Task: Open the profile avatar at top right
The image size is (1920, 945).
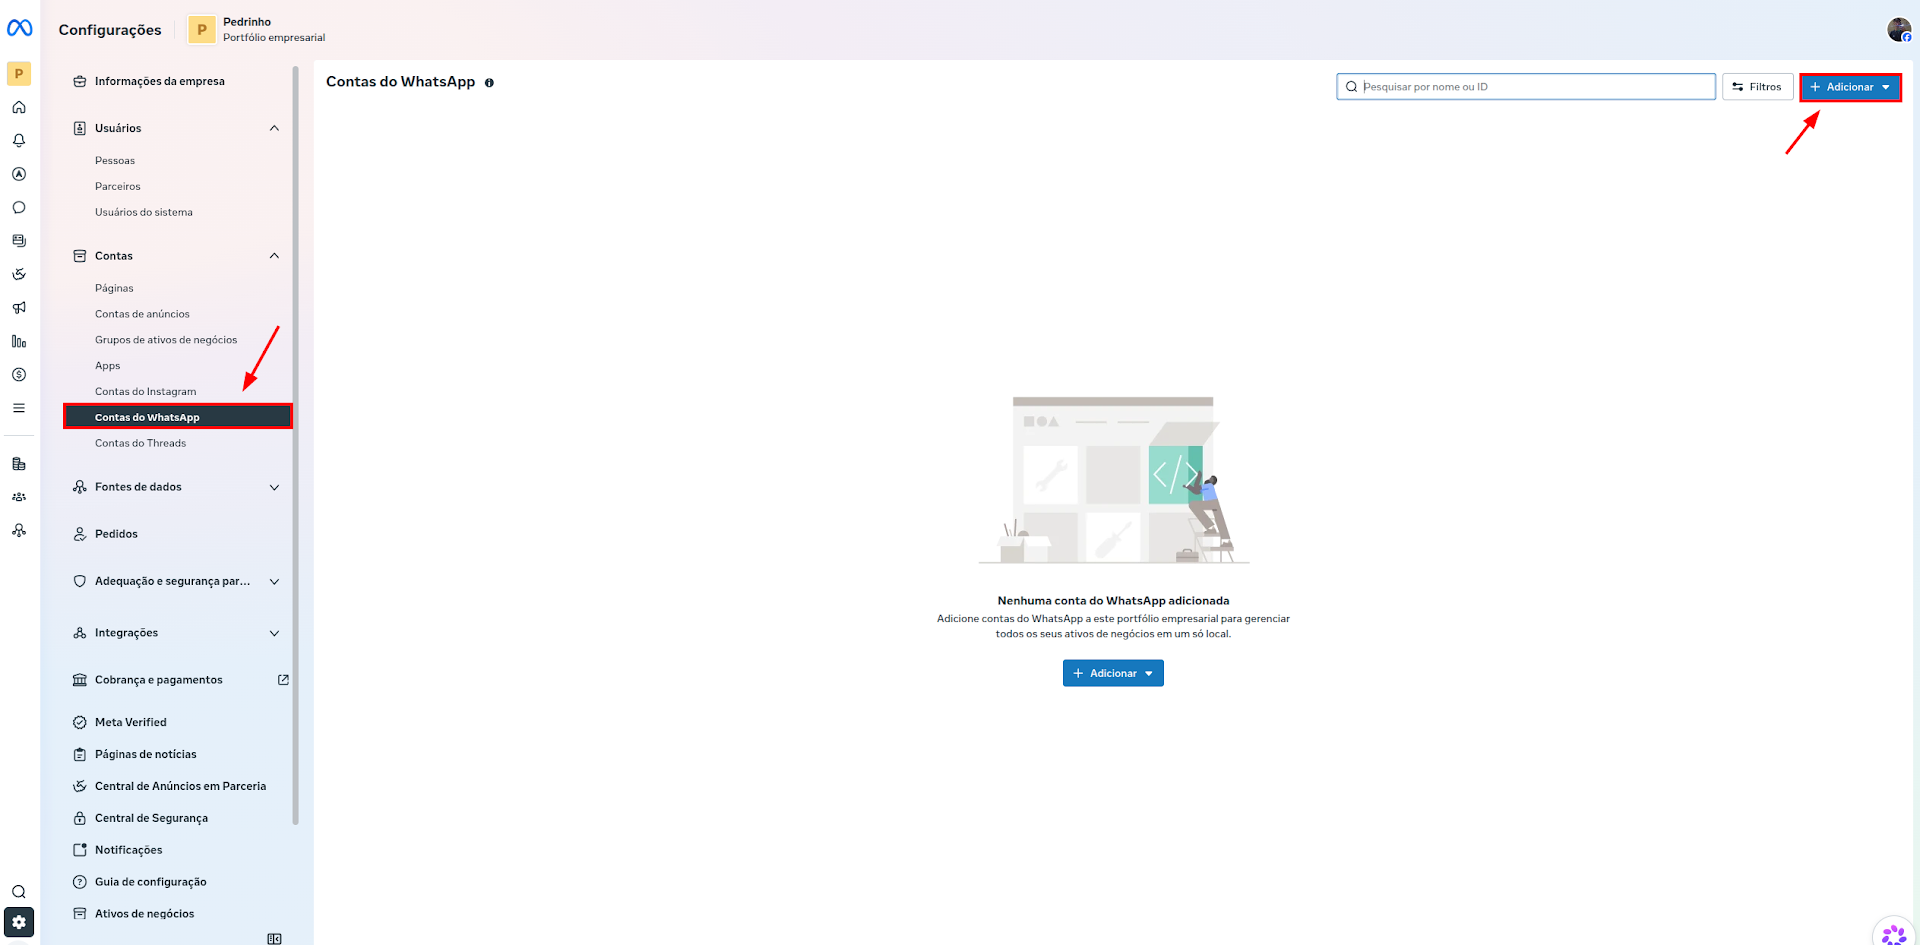Action: pos(1899,30)
